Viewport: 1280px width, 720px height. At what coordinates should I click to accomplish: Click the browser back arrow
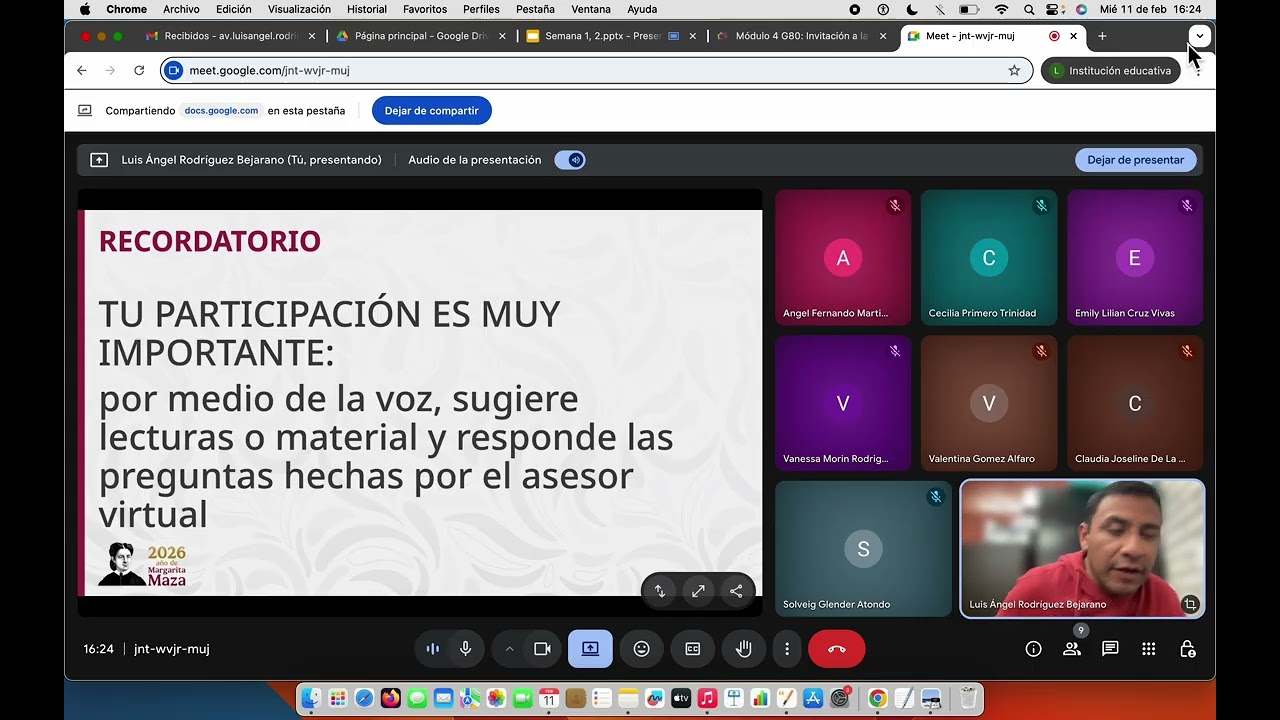82,71
